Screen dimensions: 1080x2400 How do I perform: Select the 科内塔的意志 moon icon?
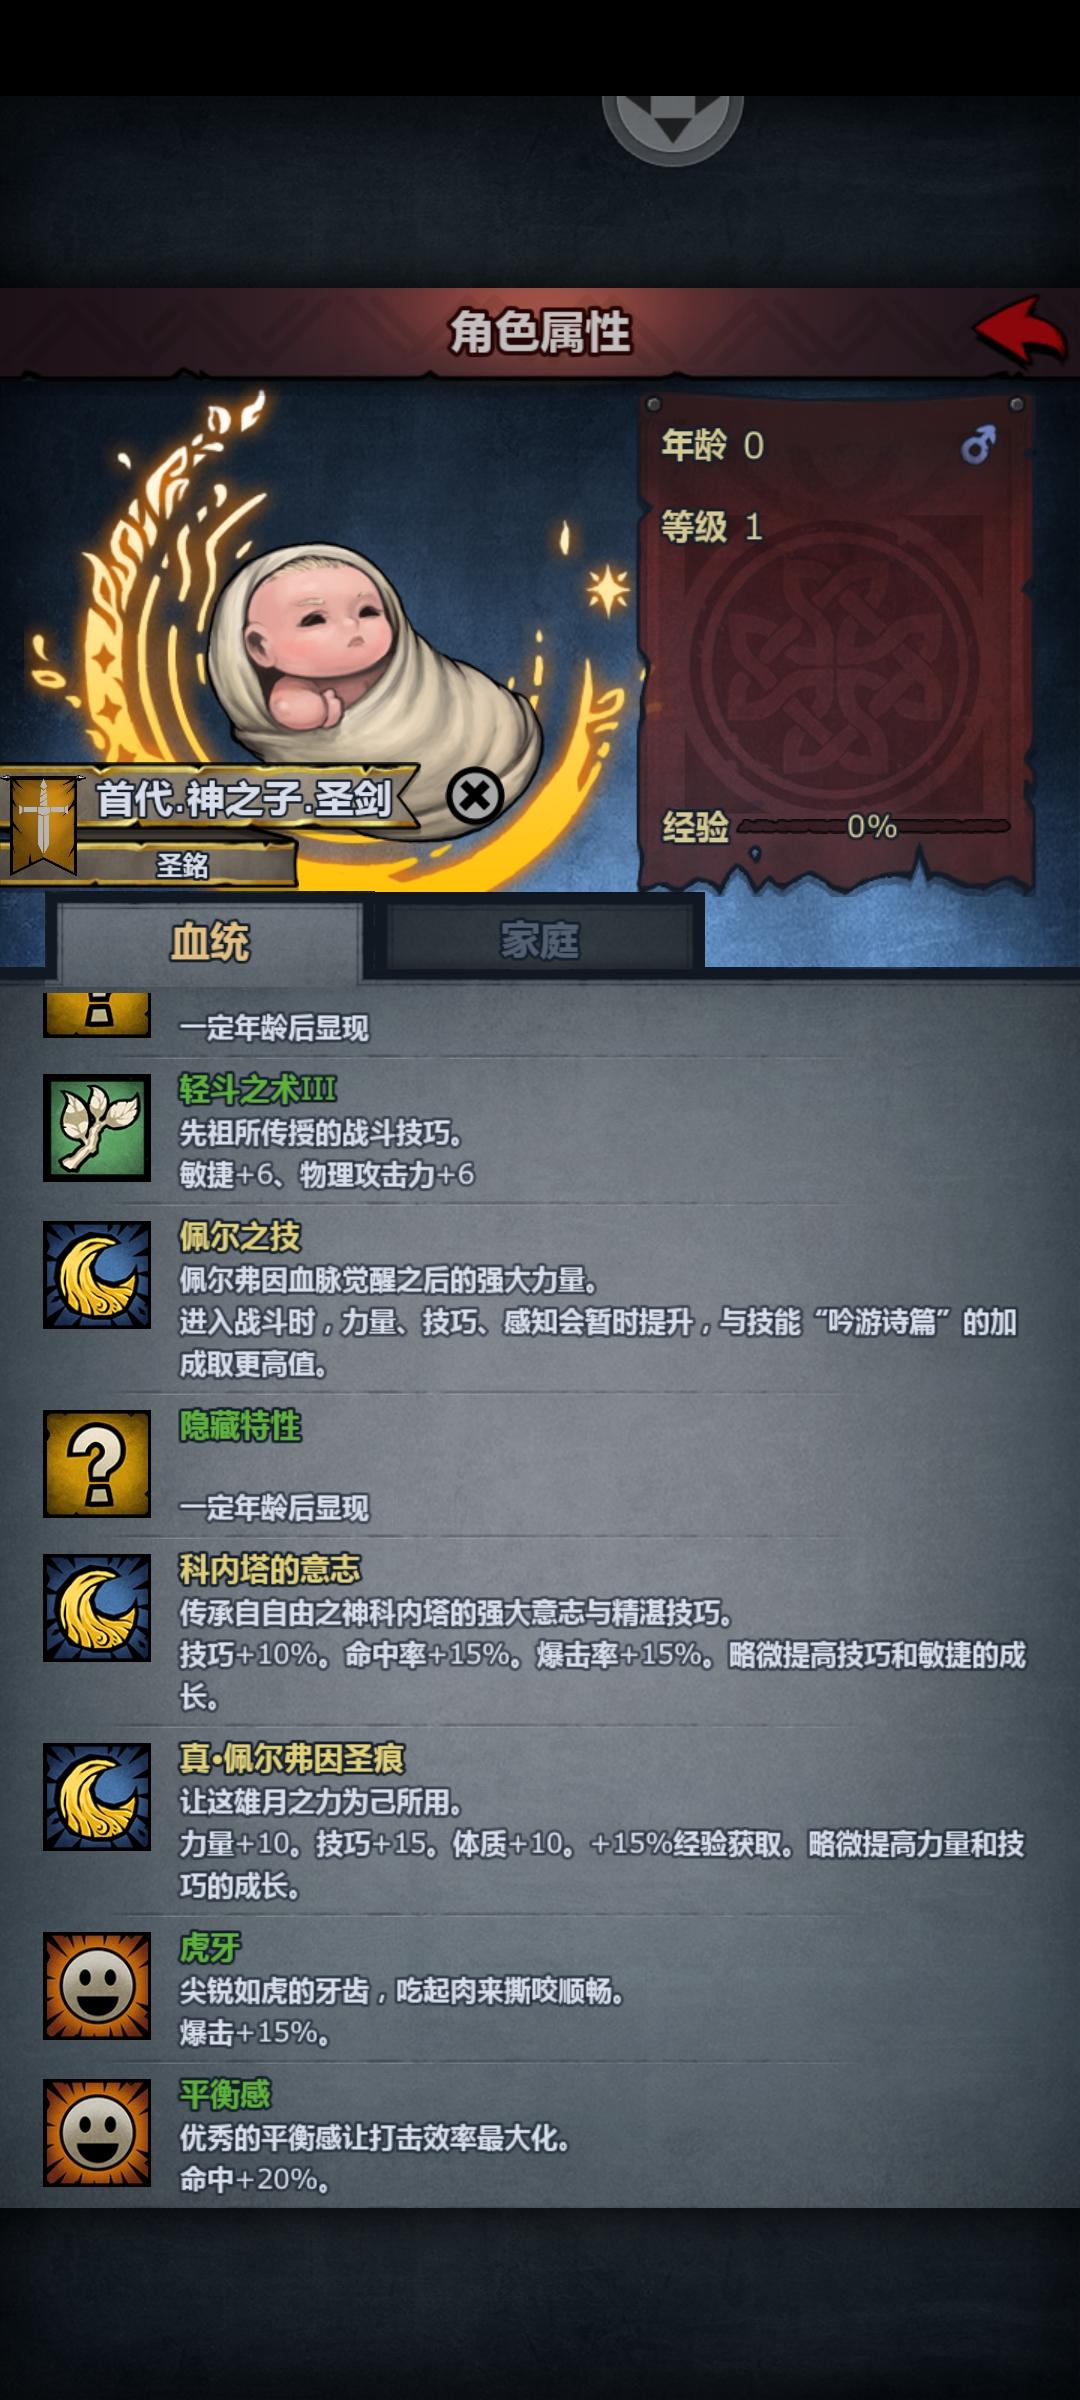pos(97,1608)
